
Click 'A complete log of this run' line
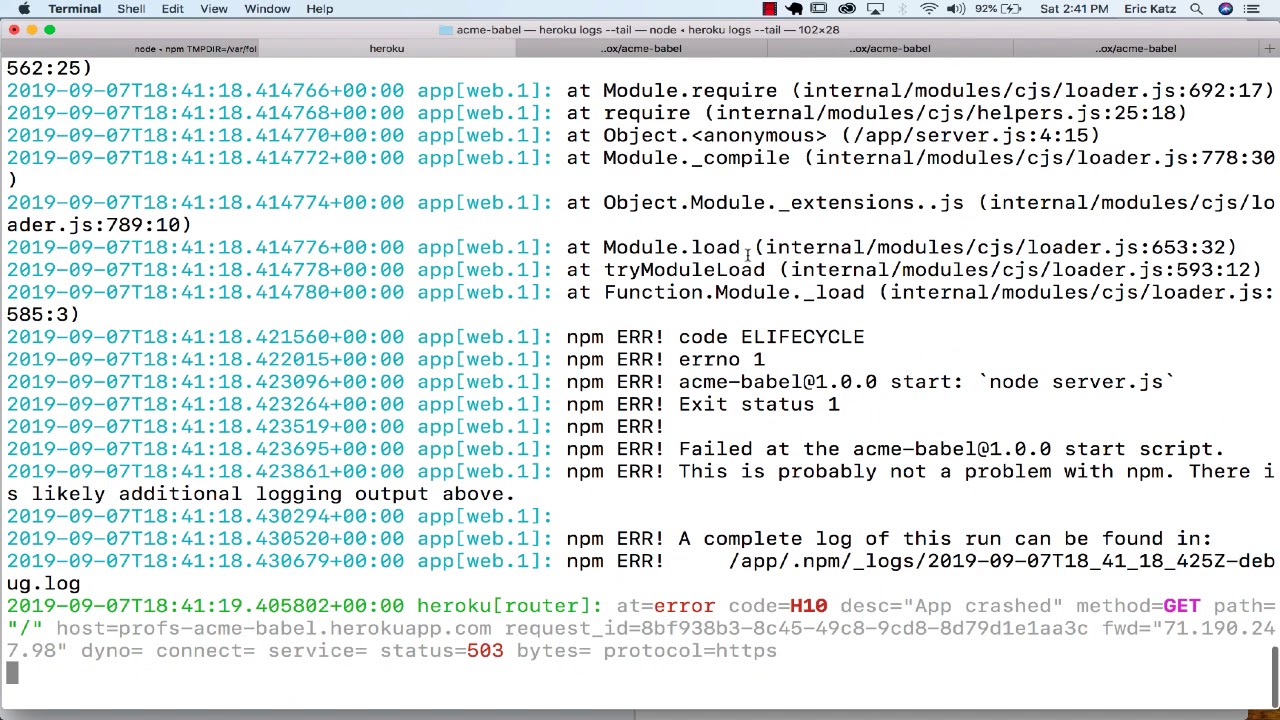944,539
